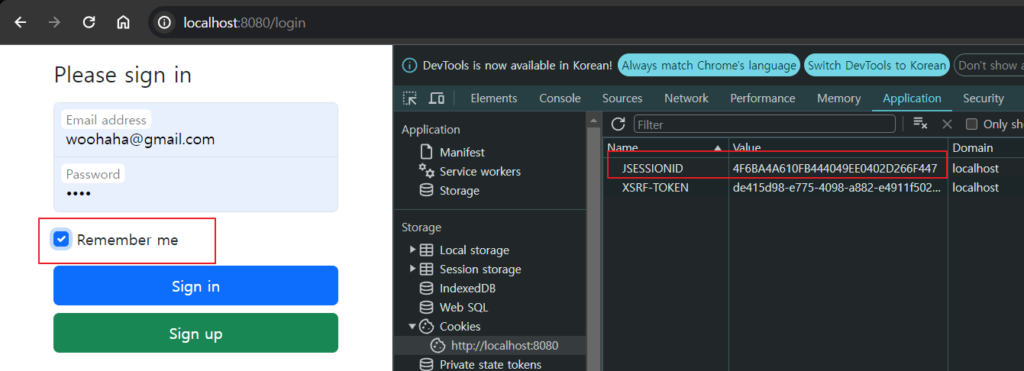Switch to the Performance tab
This screenshot has width=1024, height=371.
click(763, 99)
